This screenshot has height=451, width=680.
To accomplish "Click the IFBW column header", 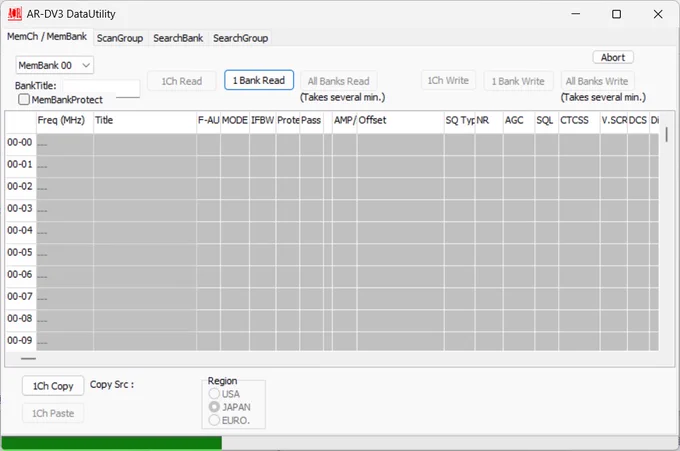I will point(262,121).
